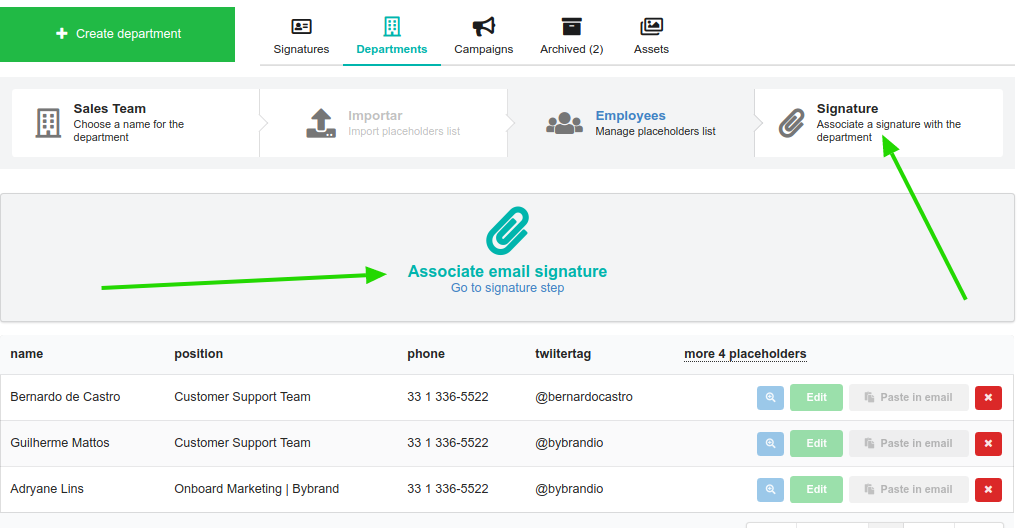Click the Onboard Marketing | Bybrand position cell
1021x528 pixels.
(x=257, y=489)
